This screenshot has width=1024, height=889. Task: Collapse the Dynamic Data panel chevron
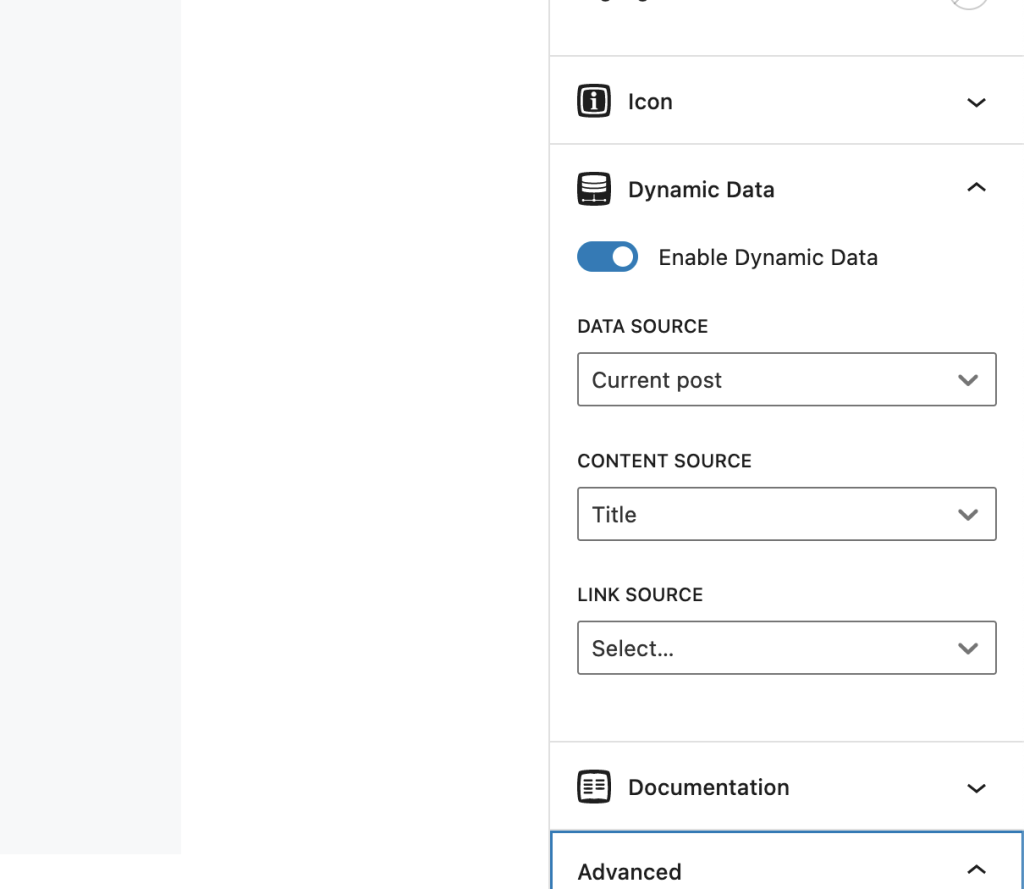(976, 187)
